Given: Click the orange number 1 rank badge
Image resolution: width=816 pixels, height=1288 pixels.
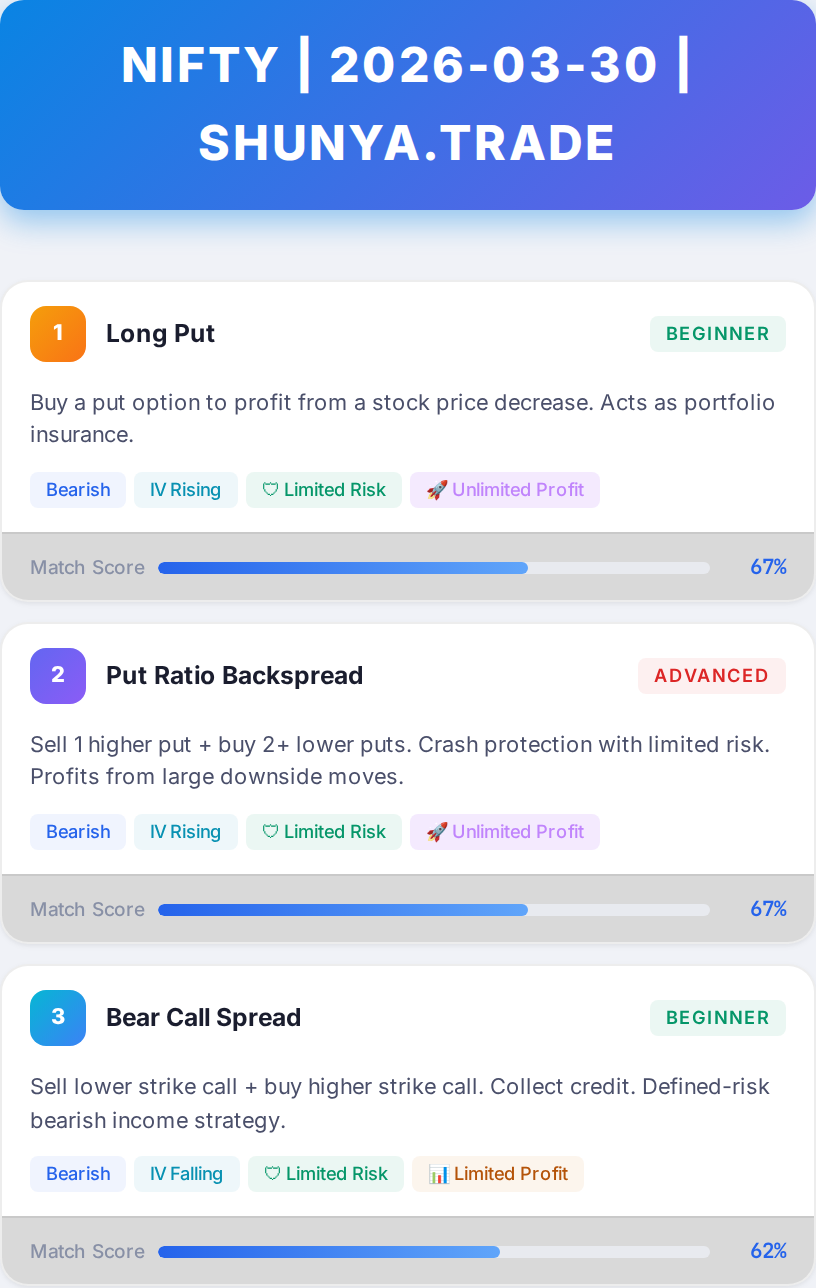Looking at the screenshot, I should click(x=58, y=333).
